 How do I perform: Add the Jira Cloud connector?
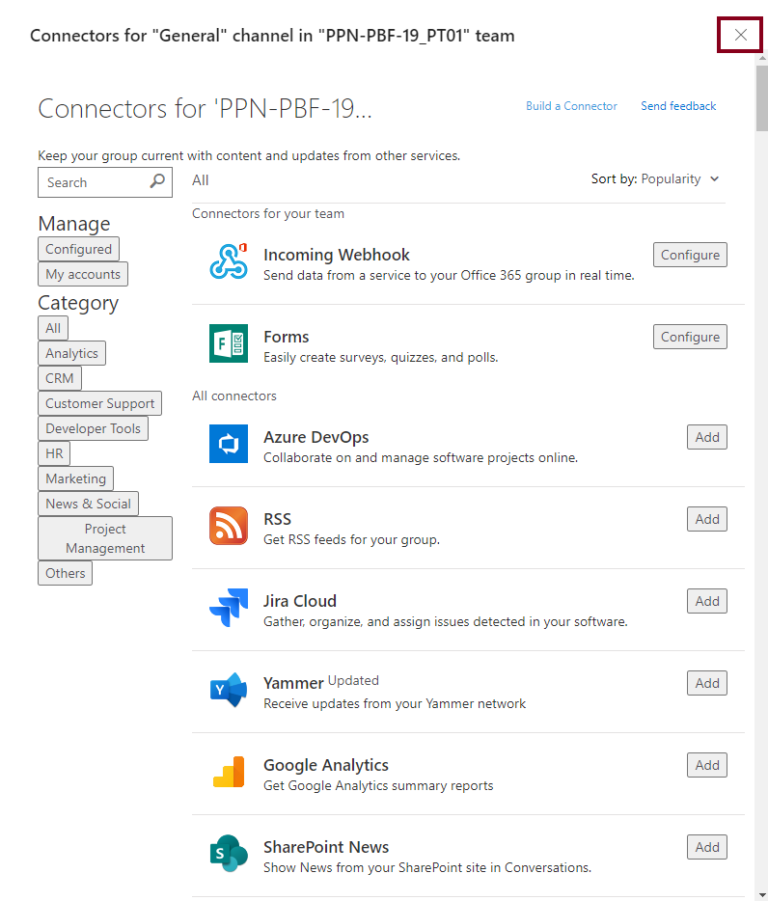(x=707, y=601)
